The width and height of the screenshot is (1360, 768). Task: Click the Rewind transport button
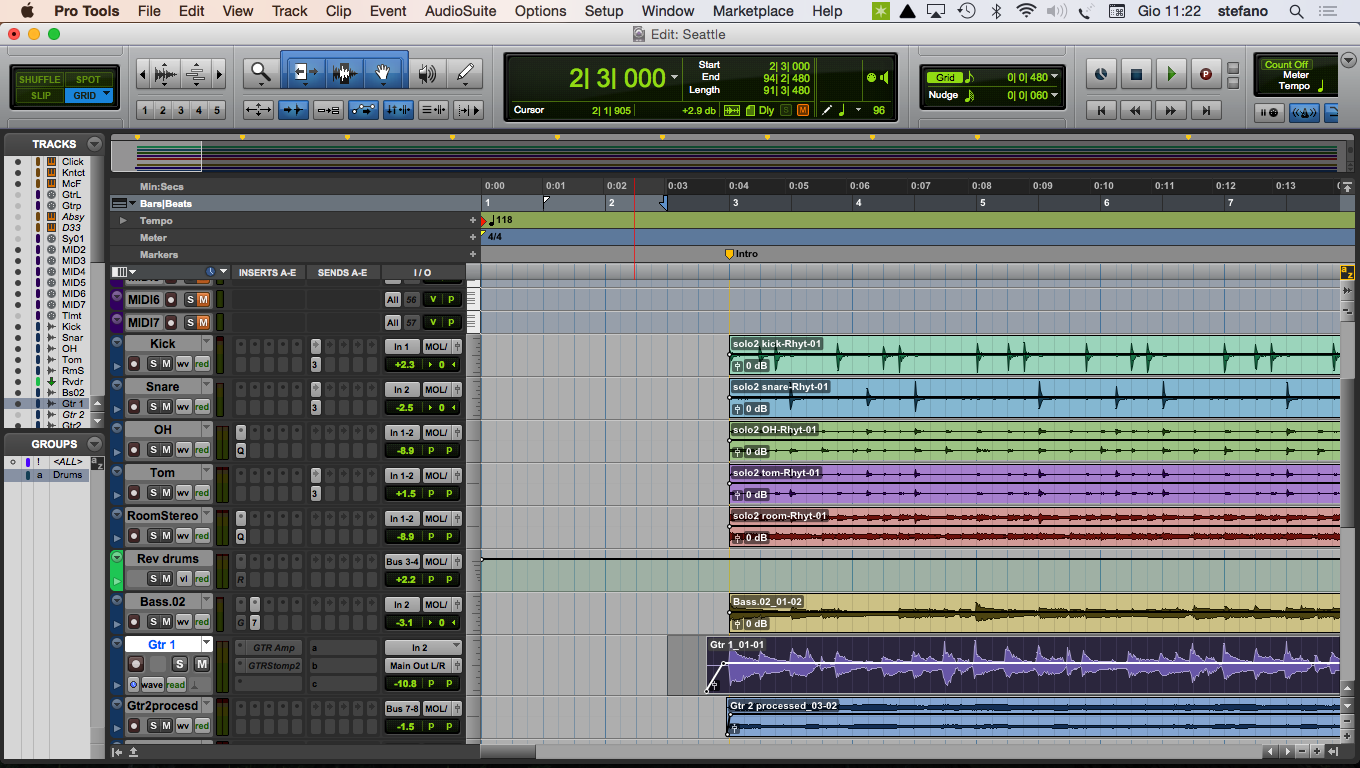pos(1136,110)
